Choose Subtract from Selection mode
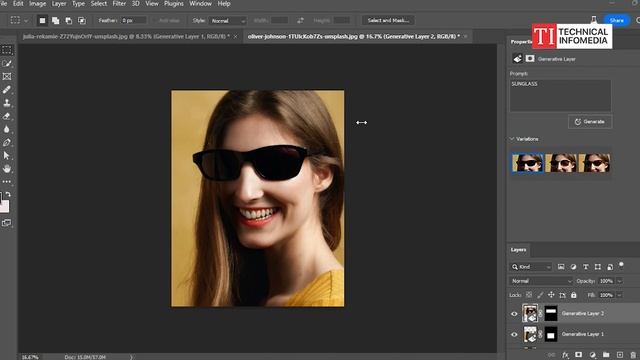Viewport: 640px width, 360px height. click(69, 20)
